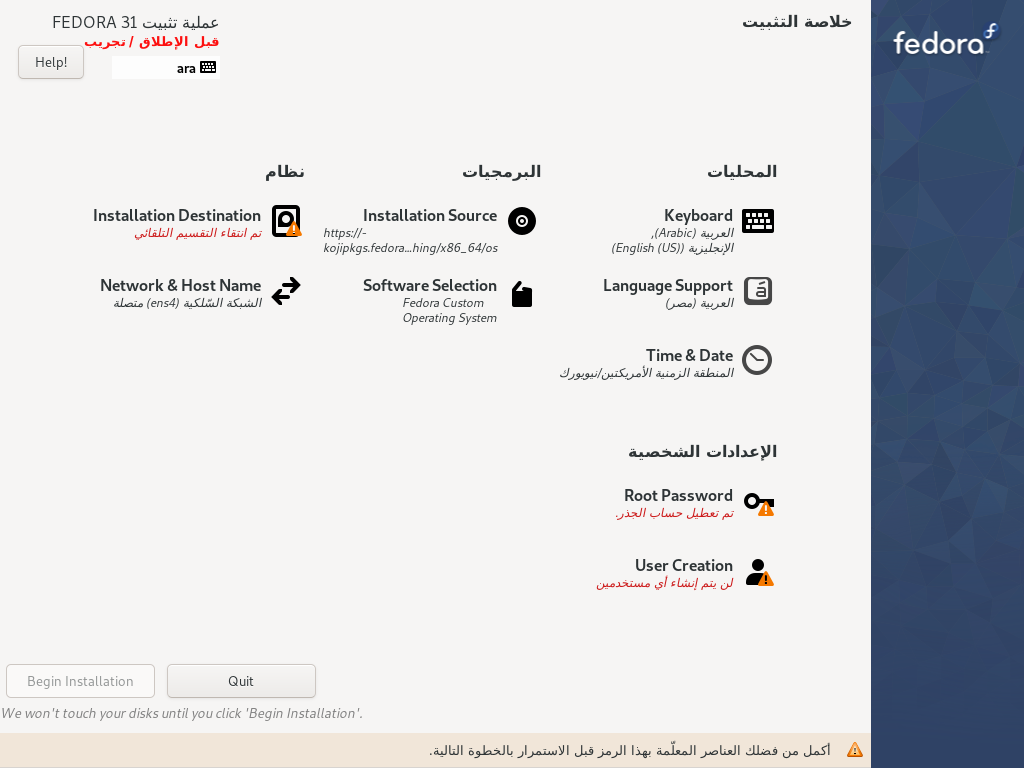This screenshot has height=768, width=1024.
Task: Click the Network & Host Name arrows icon
Action: 286,291
